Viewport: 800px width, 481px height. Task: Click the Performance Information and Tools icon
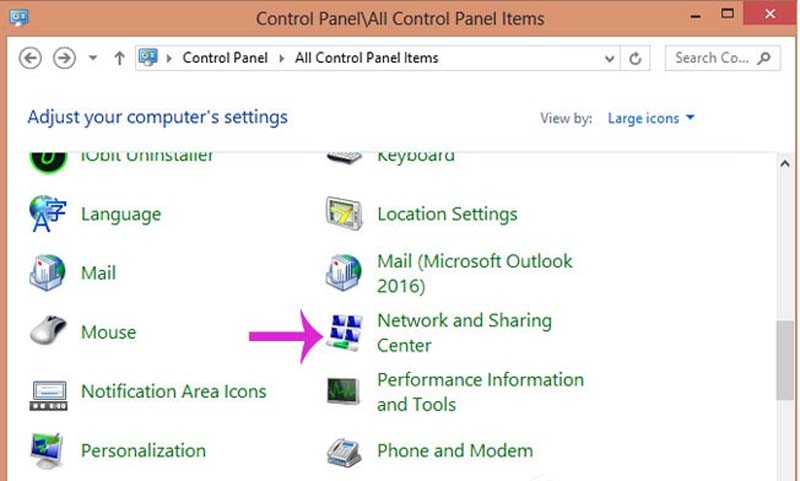tap(344, 392)
